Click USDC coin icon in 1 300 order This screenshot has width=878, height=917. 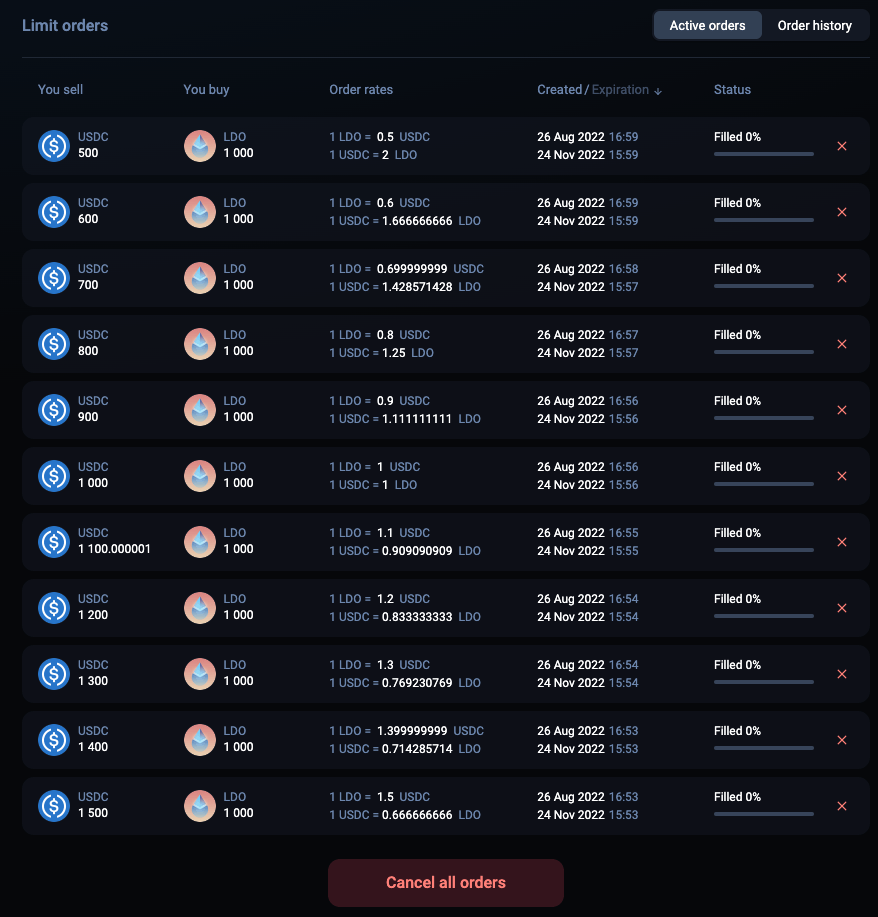click(53, 674)
